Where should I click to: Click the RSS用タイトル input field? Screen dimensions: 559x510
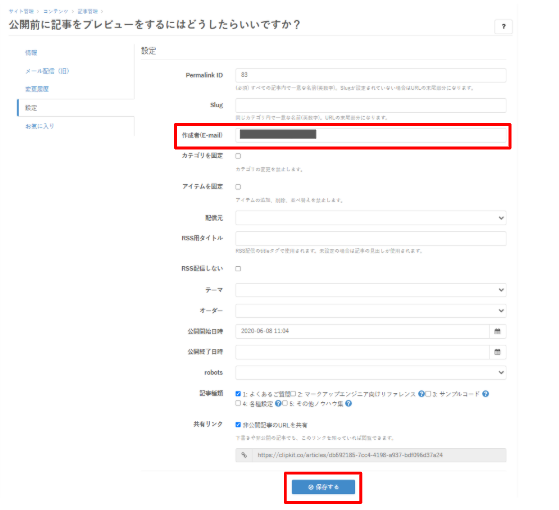coord(371,238)
